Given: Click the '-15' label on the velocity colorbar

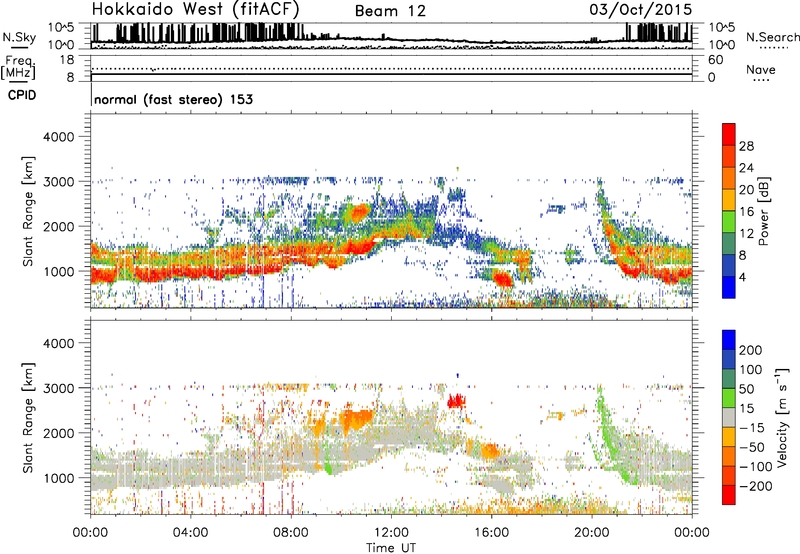Looking at the screenshot, I should tap(752, 428).
